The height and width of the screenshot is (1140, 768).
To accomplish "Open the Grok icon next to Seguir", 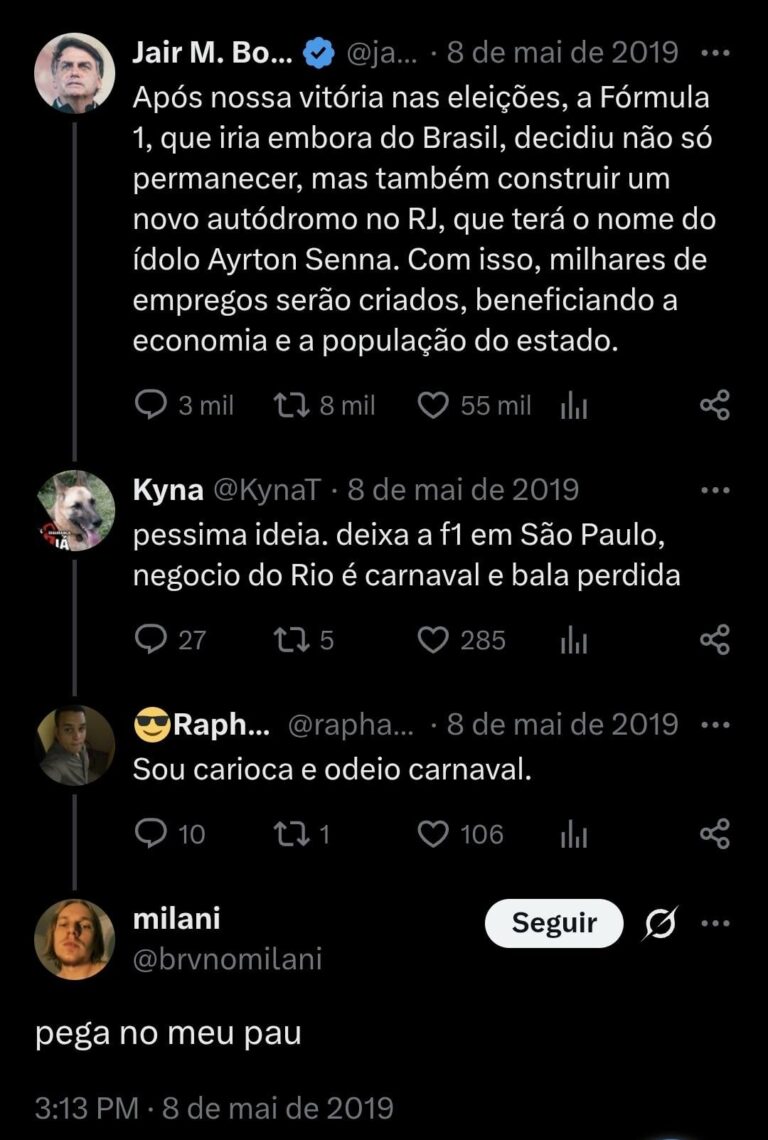I will (660, 923).
